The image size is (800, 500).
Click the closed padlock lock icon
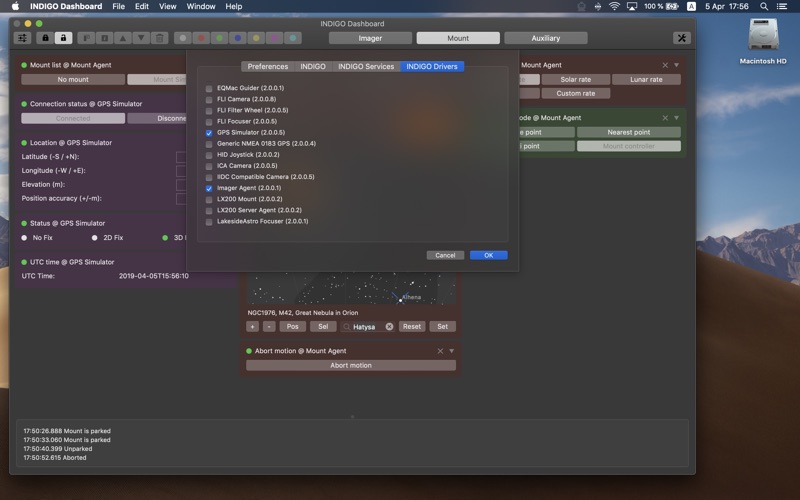pos(45,38)
